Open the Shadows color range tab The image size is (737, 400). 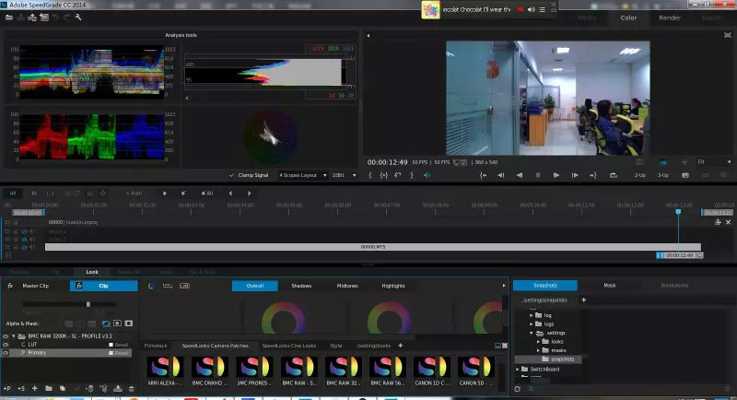301,286
